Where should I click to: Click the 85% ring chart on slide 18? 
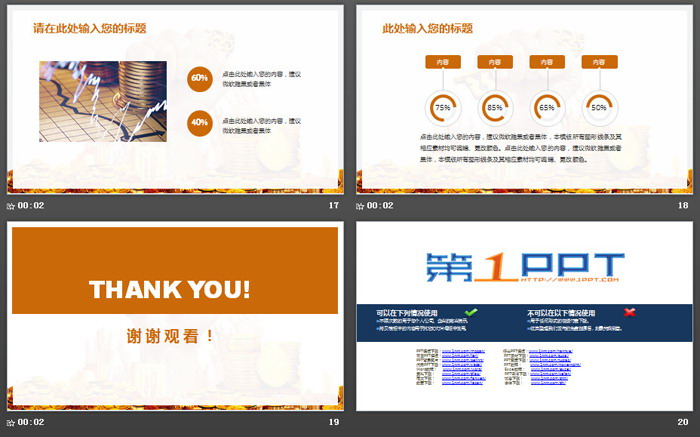click(x=495, y=108)
